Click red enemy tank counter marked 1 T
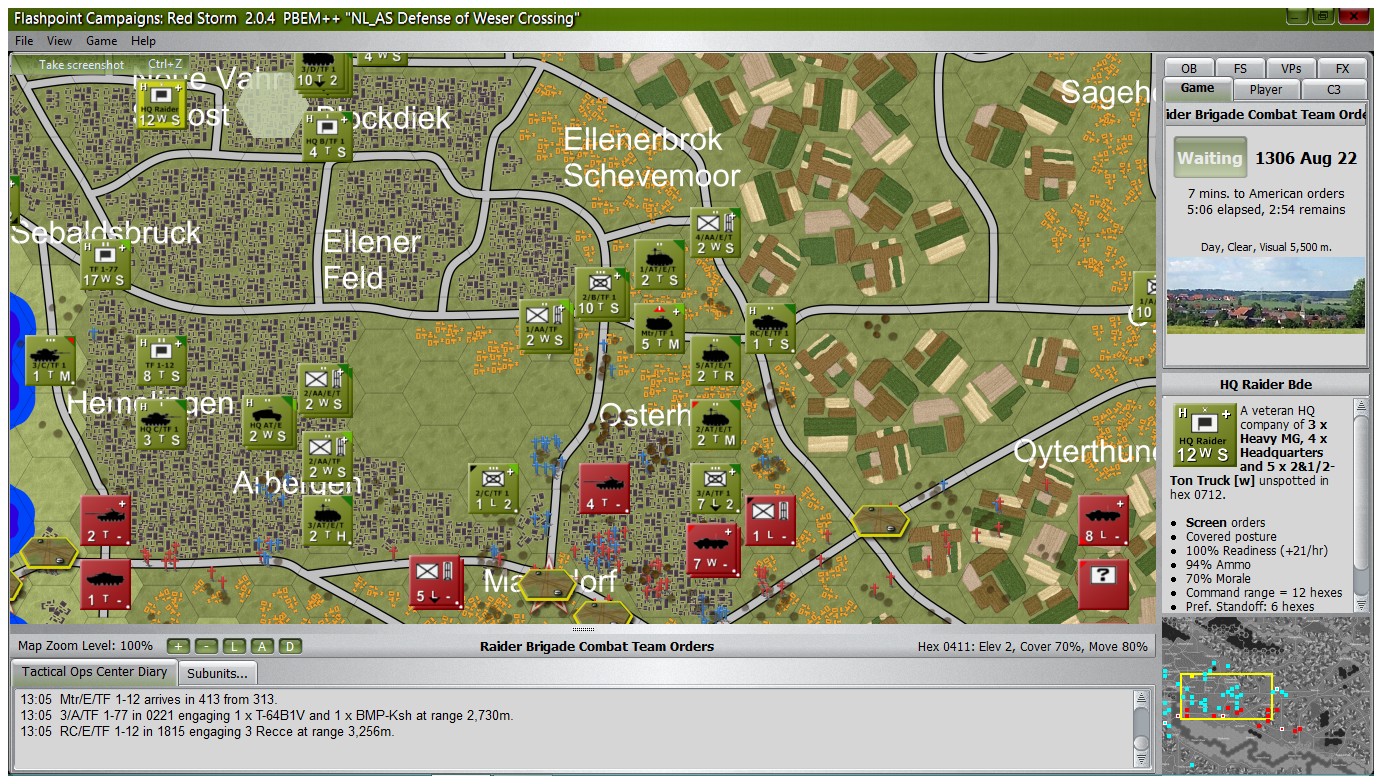1382x784 pixels. click(x=105, y=584)
